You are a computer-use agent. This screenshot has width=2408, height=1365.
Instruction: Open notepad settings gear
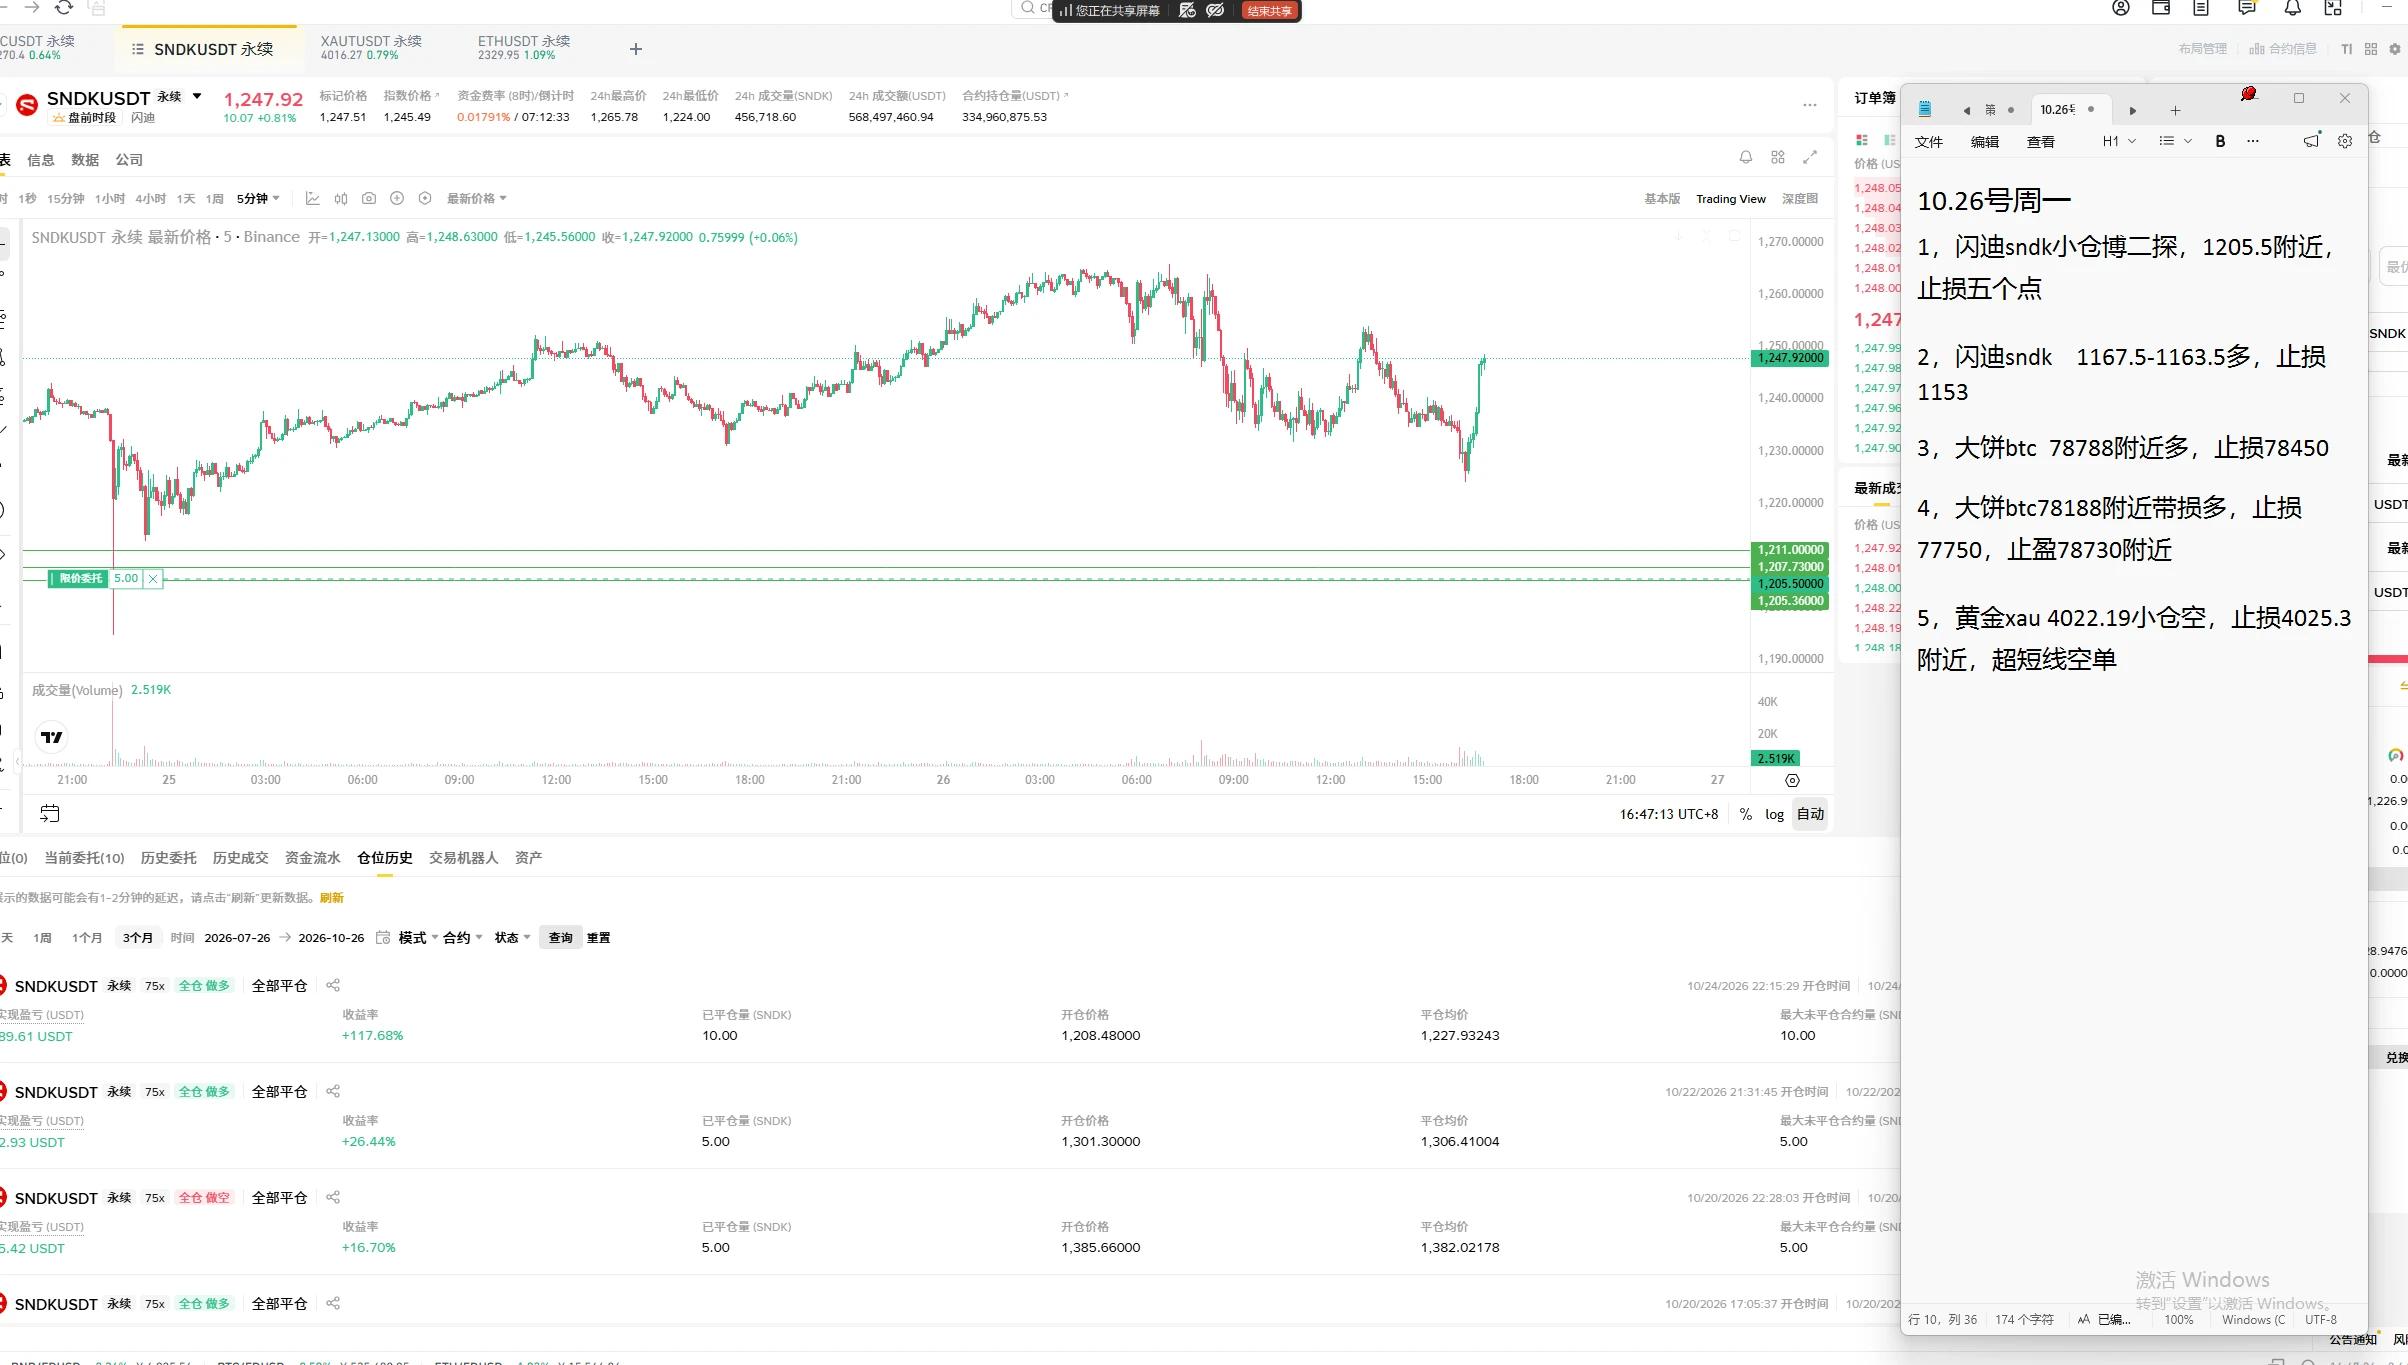pos(2345,142)
